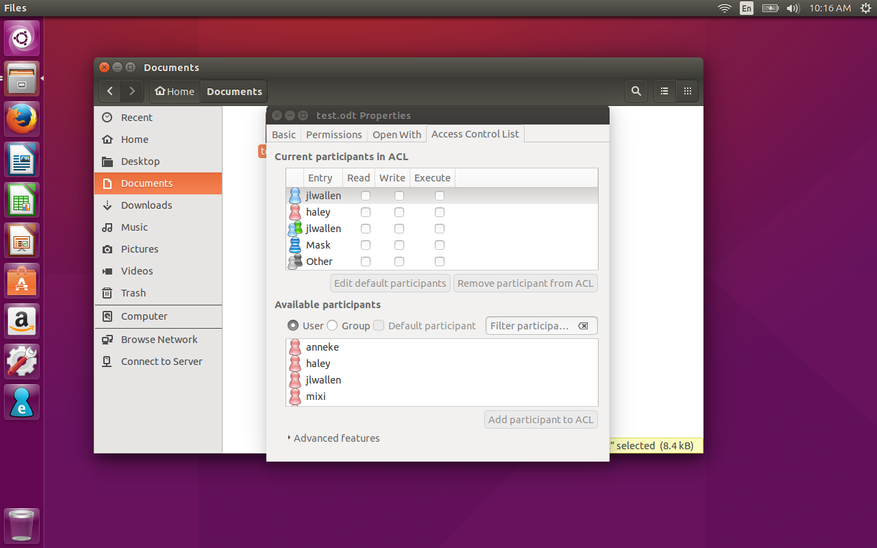
Task: Click the clock showing 10:16 AM
Action: (x=830, y=8)
